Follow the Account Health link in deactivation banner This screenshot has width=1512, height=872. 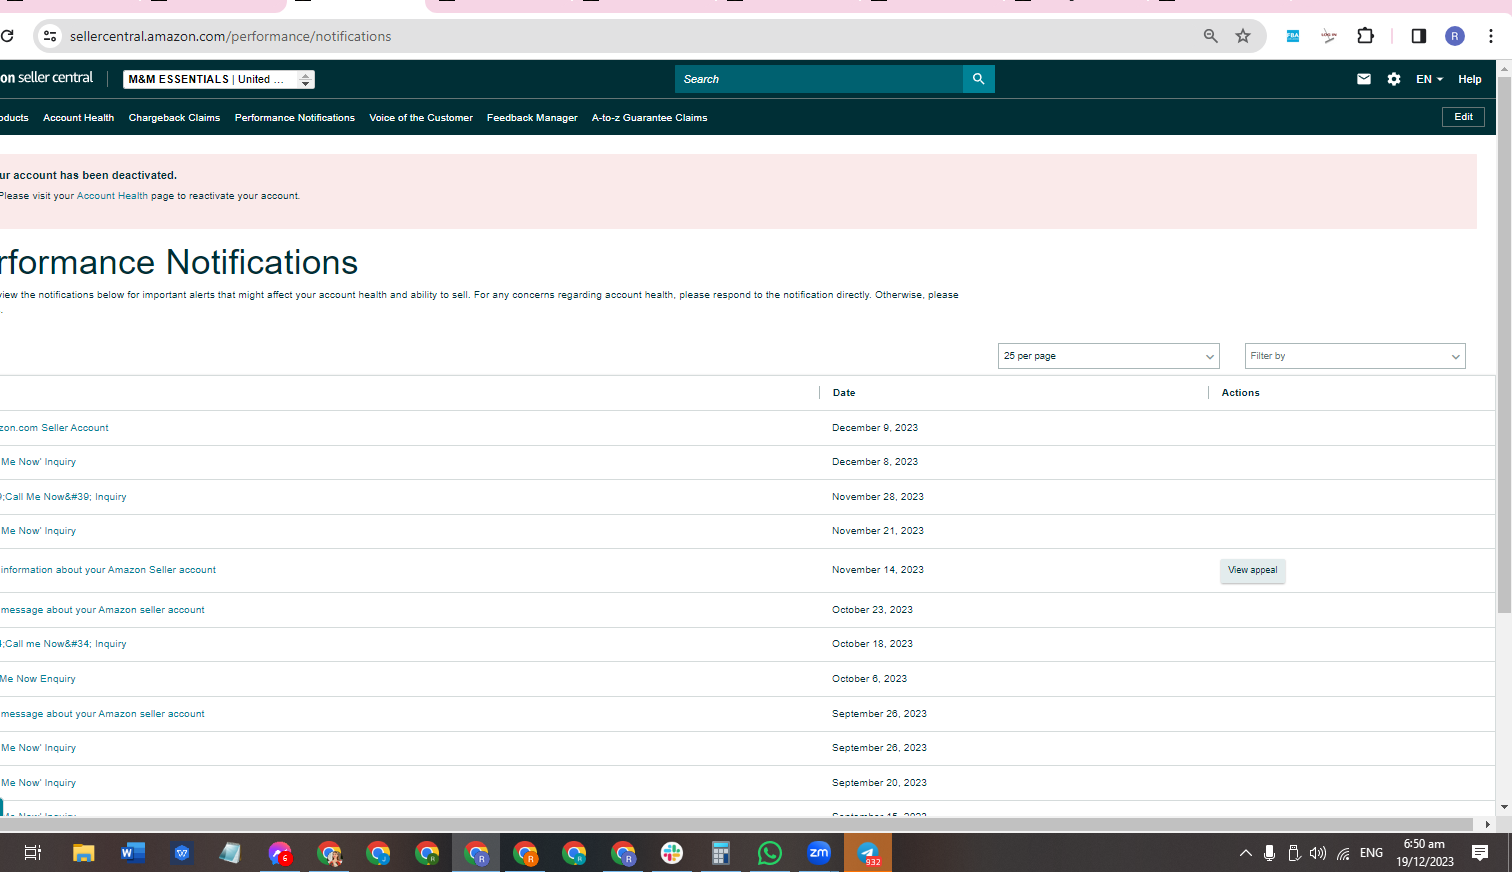[112, 196]
